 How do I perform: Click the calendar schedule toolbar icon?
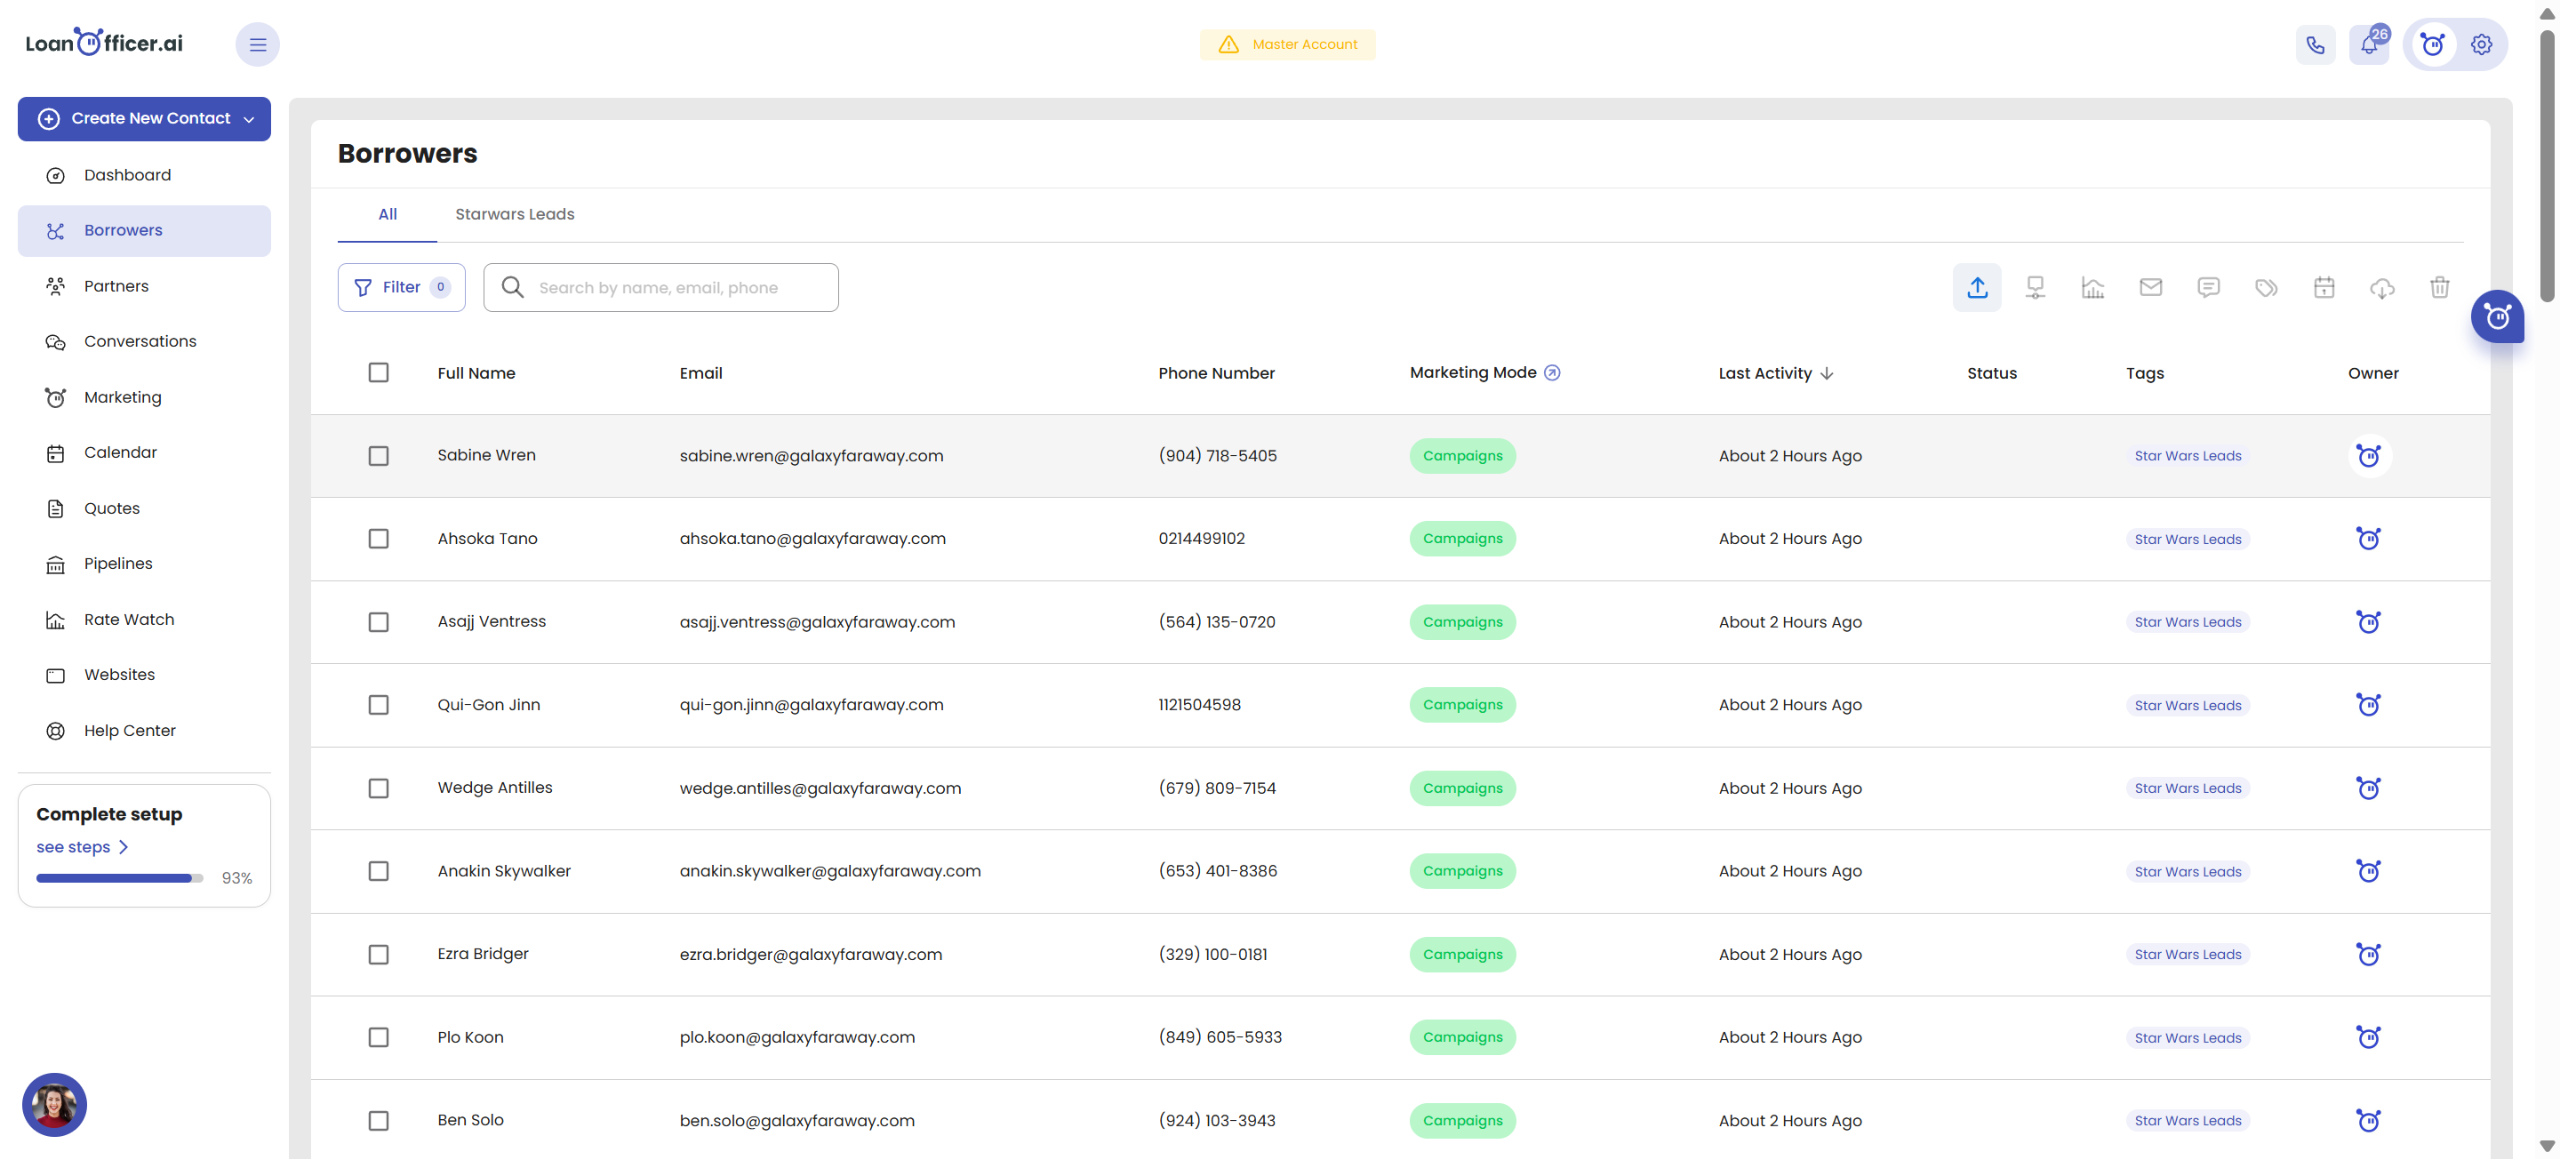point(2324,288)
